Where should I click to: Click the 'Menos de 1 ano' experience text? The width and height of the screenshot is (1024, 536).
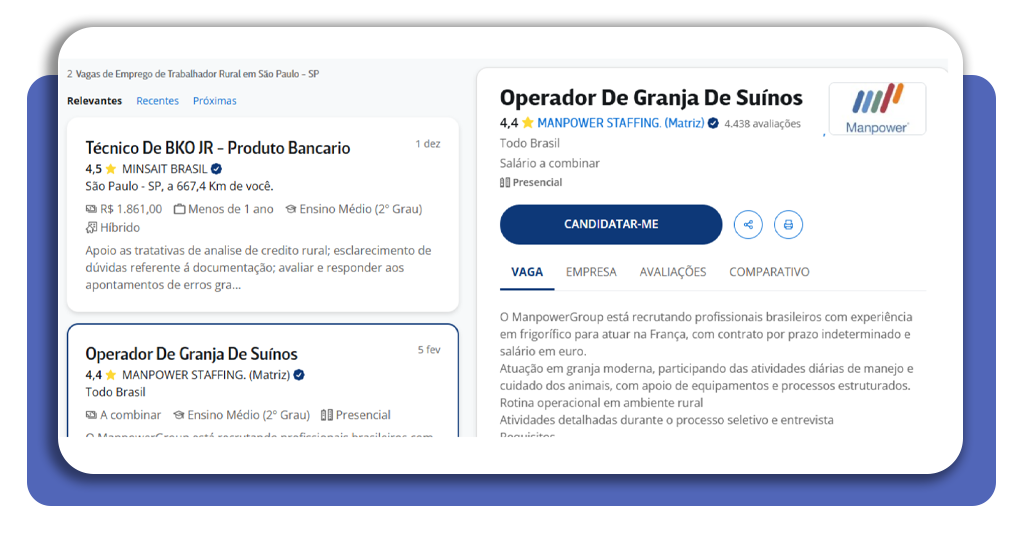[x=231, y=209]
